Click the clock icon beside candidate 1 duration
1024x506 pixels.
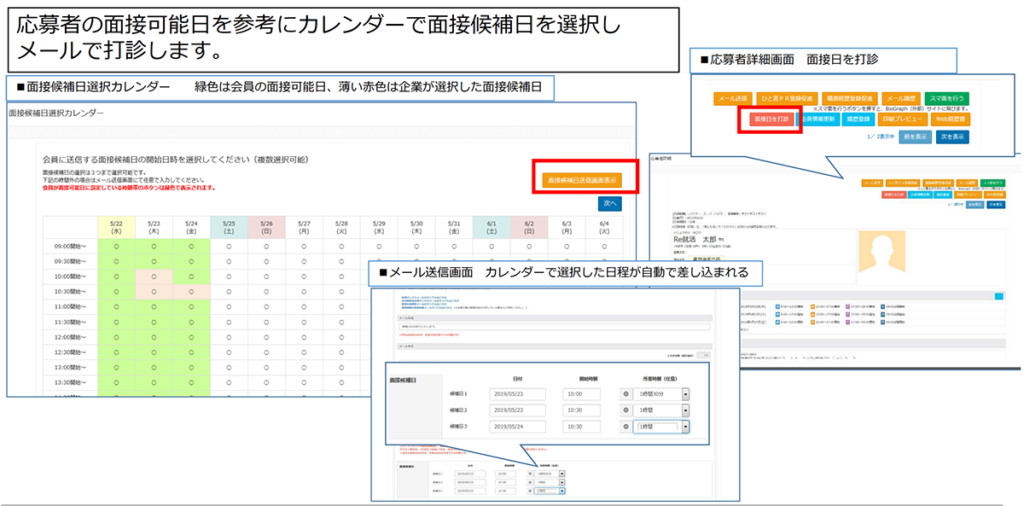click(625, 394)
